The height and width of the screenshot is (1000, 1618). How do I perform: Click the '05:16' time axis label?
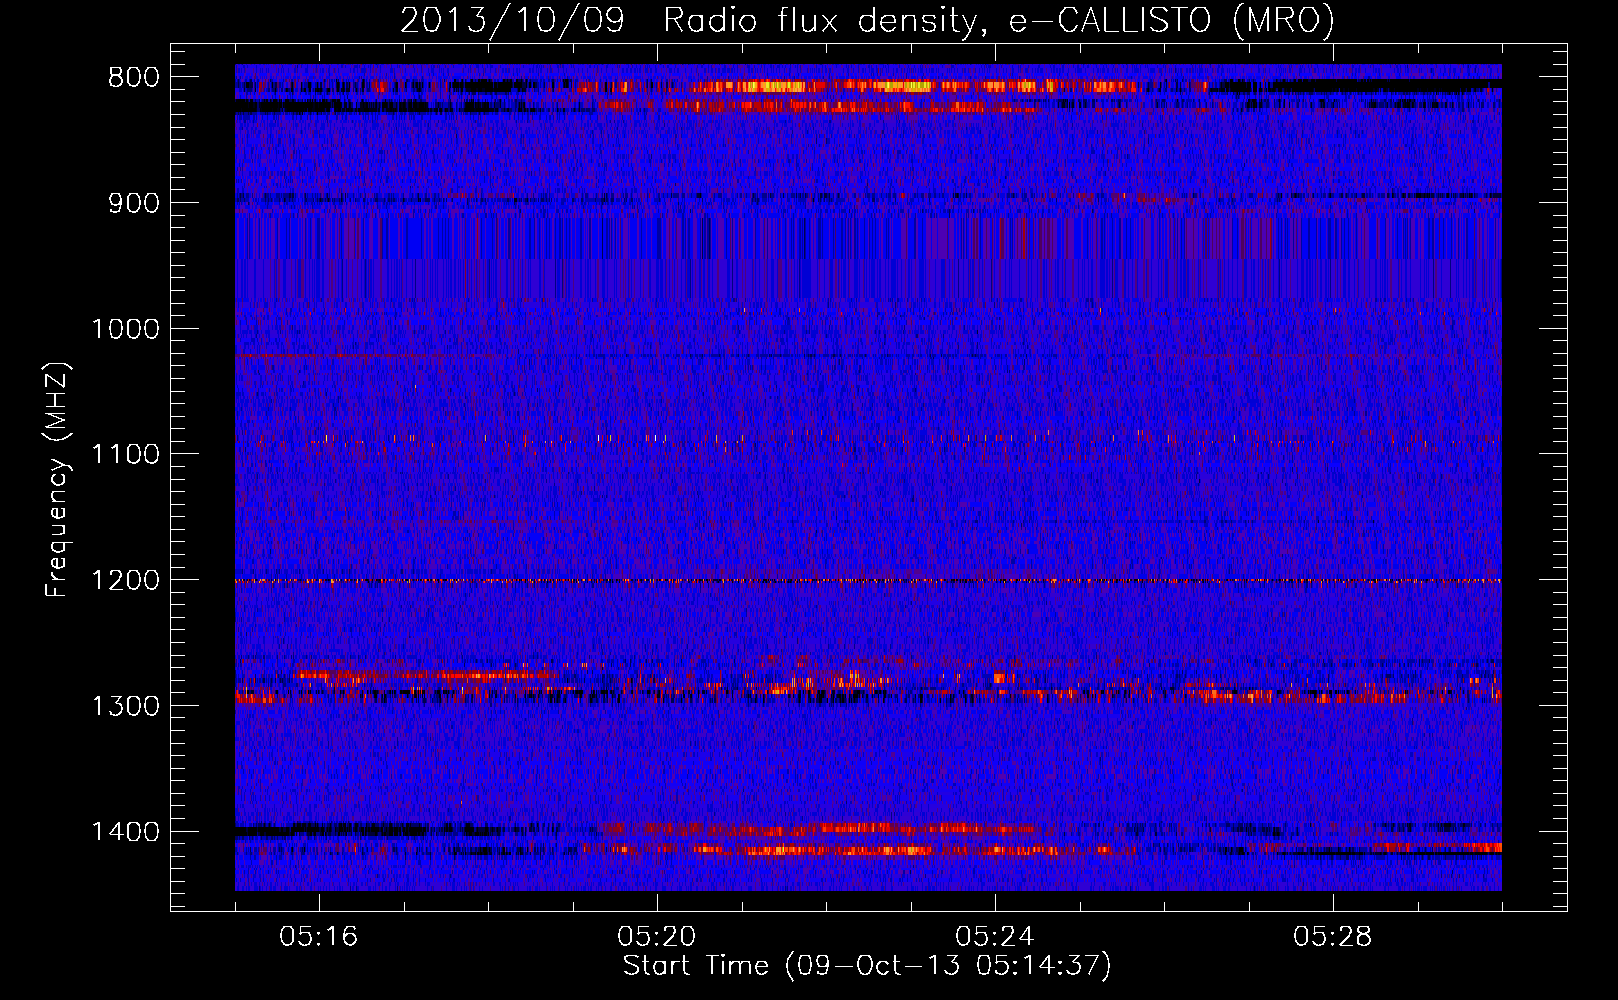click(x=319, y=937)
